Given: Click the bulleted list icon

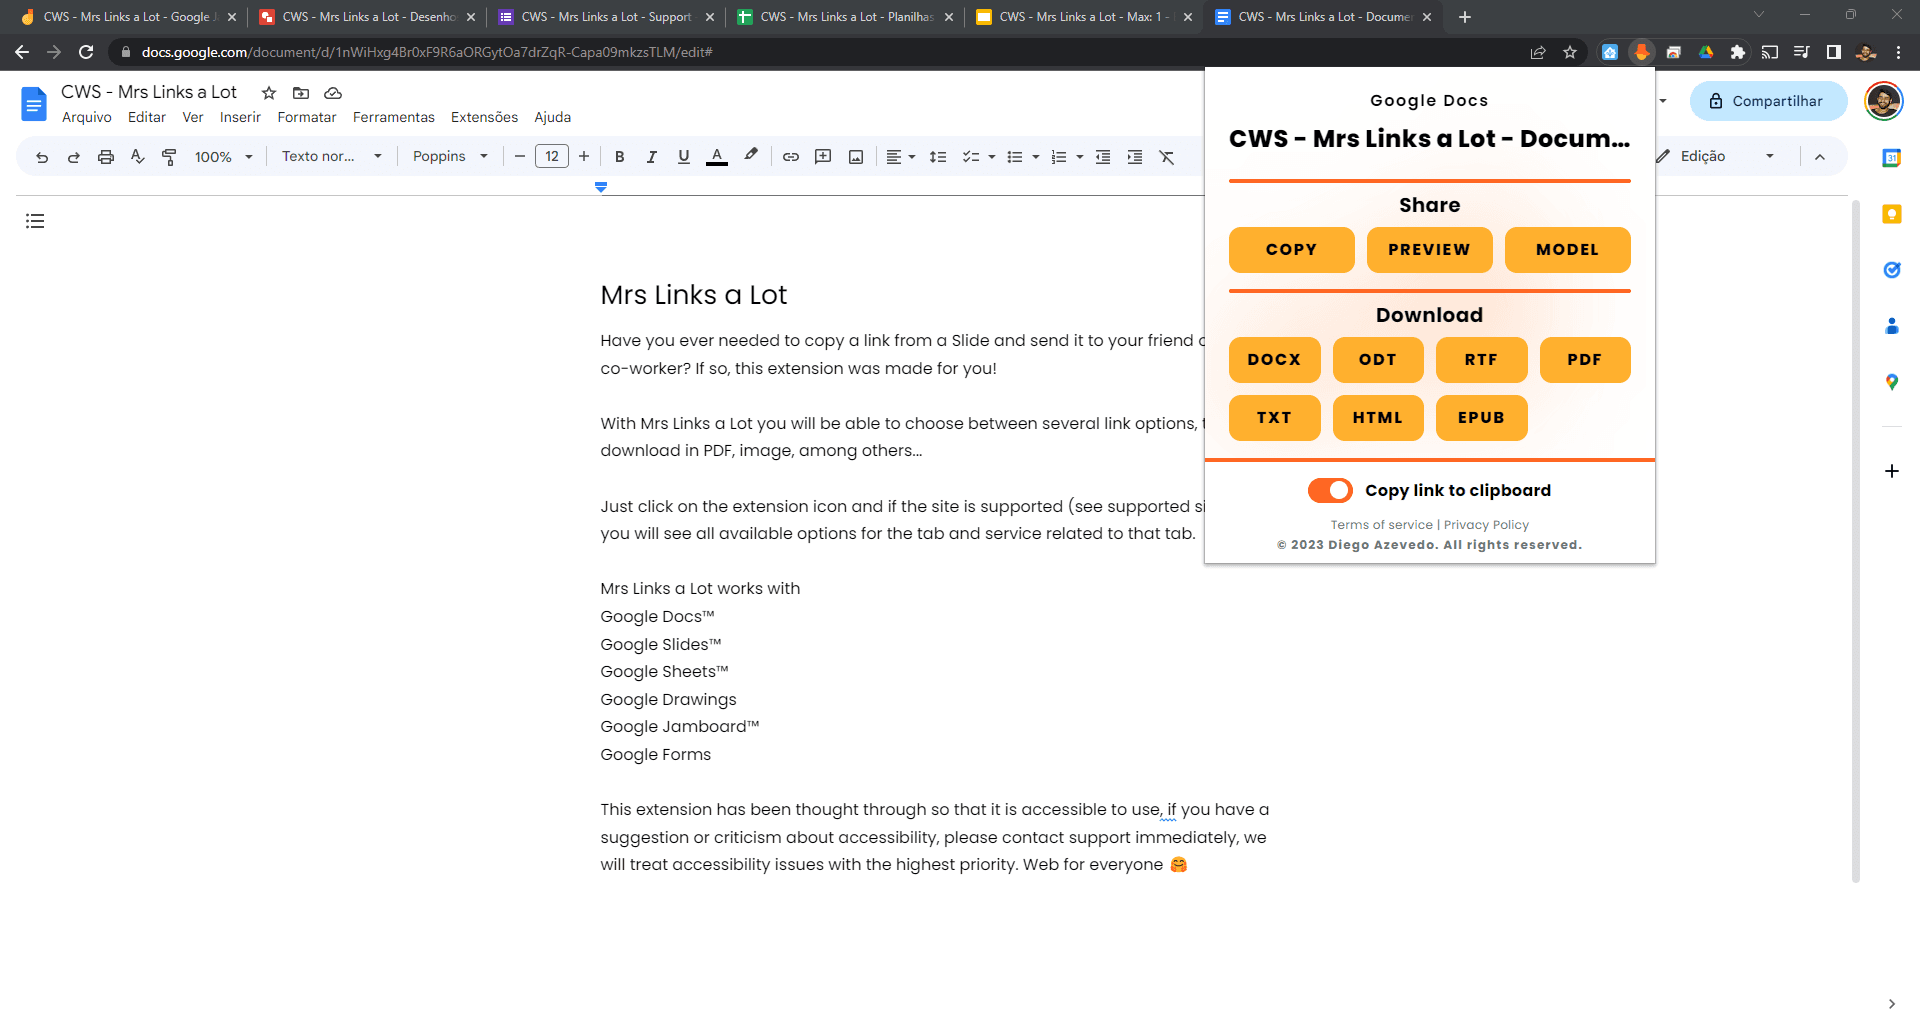Looking at the screenshot, I should 1015,157.
